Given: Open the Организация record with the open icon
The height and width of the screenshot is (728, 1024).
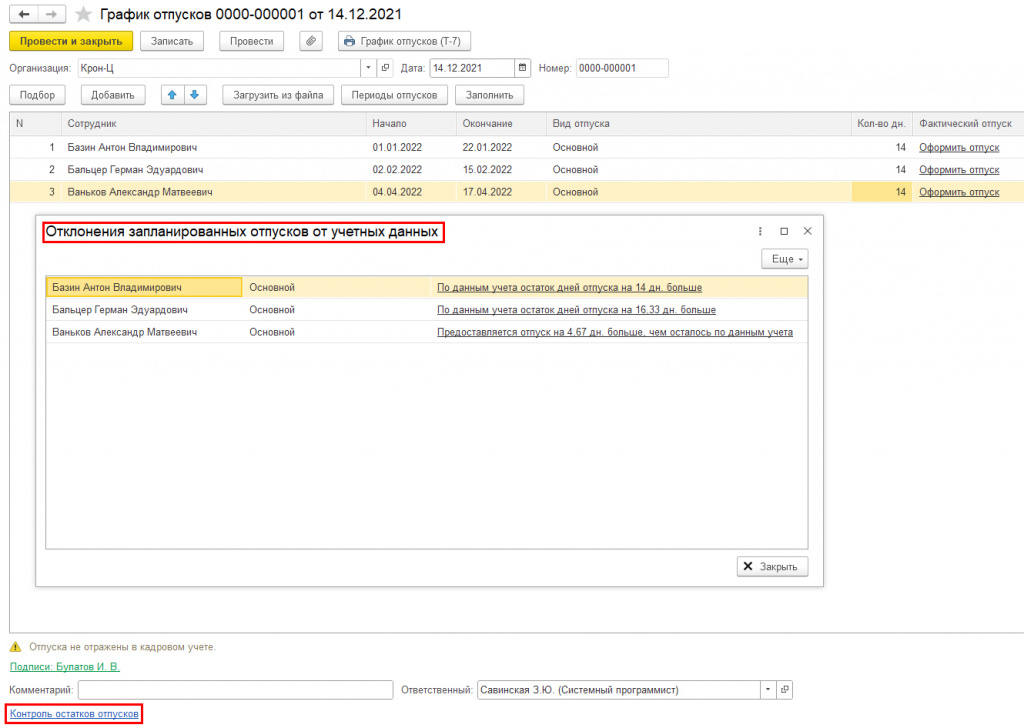Looking at the screenshot, I should pos(385,68).
